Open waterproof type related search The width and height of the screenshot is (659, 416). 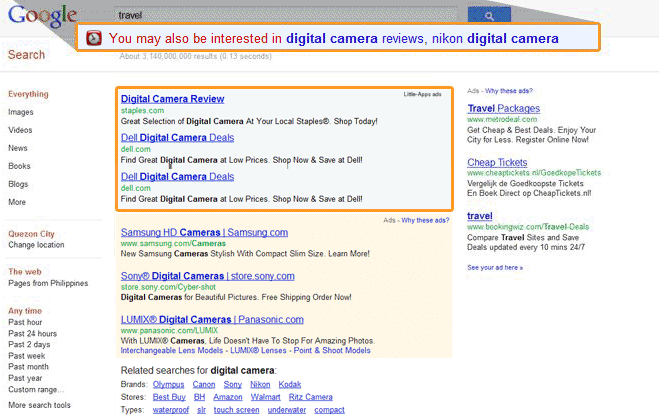tap(171, 410)
